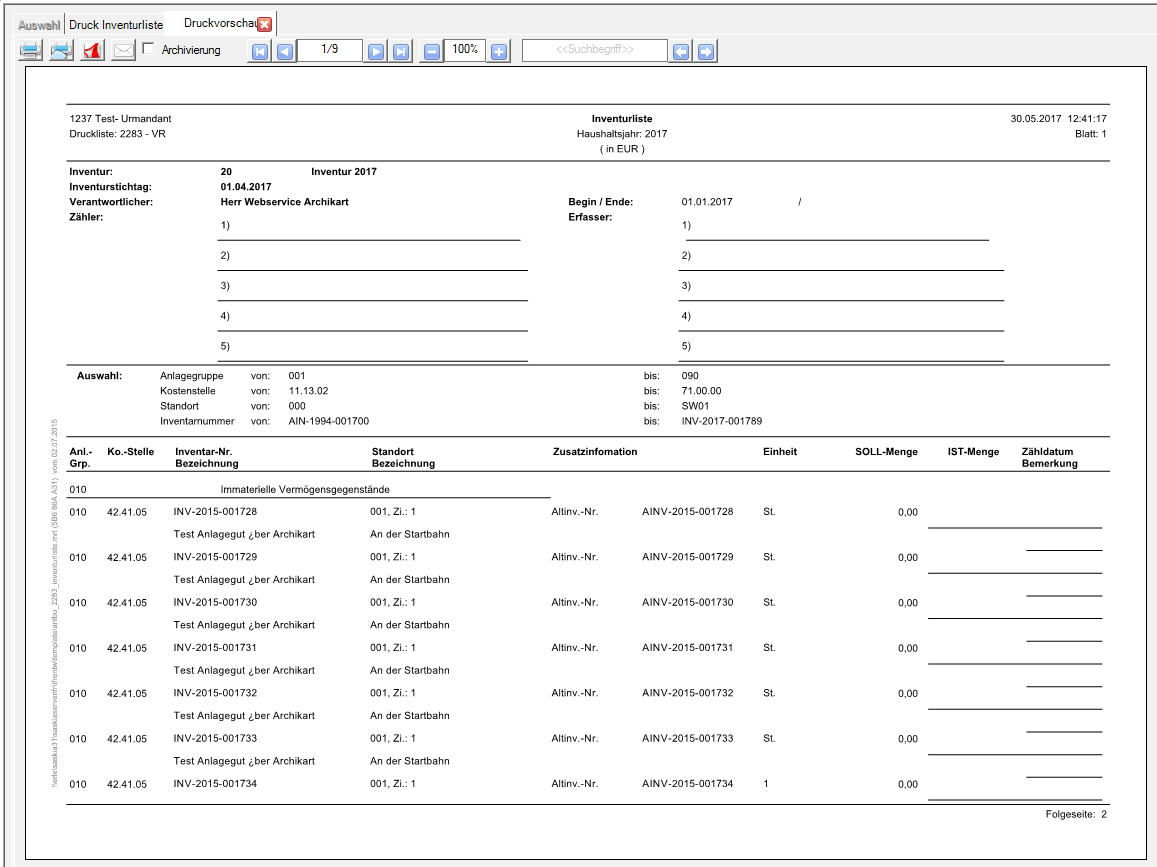The height and width of the screenshot is (867, 1157).
Task: Jump to the first page of preview
Action: pos(260,51)
